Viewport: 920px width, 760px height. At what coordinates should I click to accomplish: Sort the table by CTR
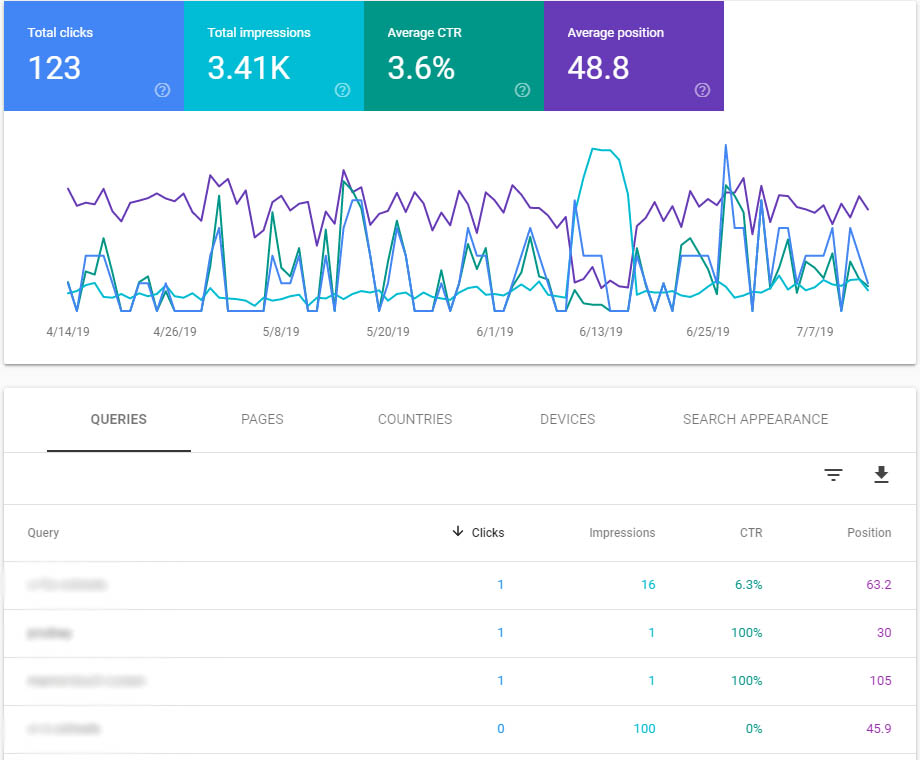750,532
